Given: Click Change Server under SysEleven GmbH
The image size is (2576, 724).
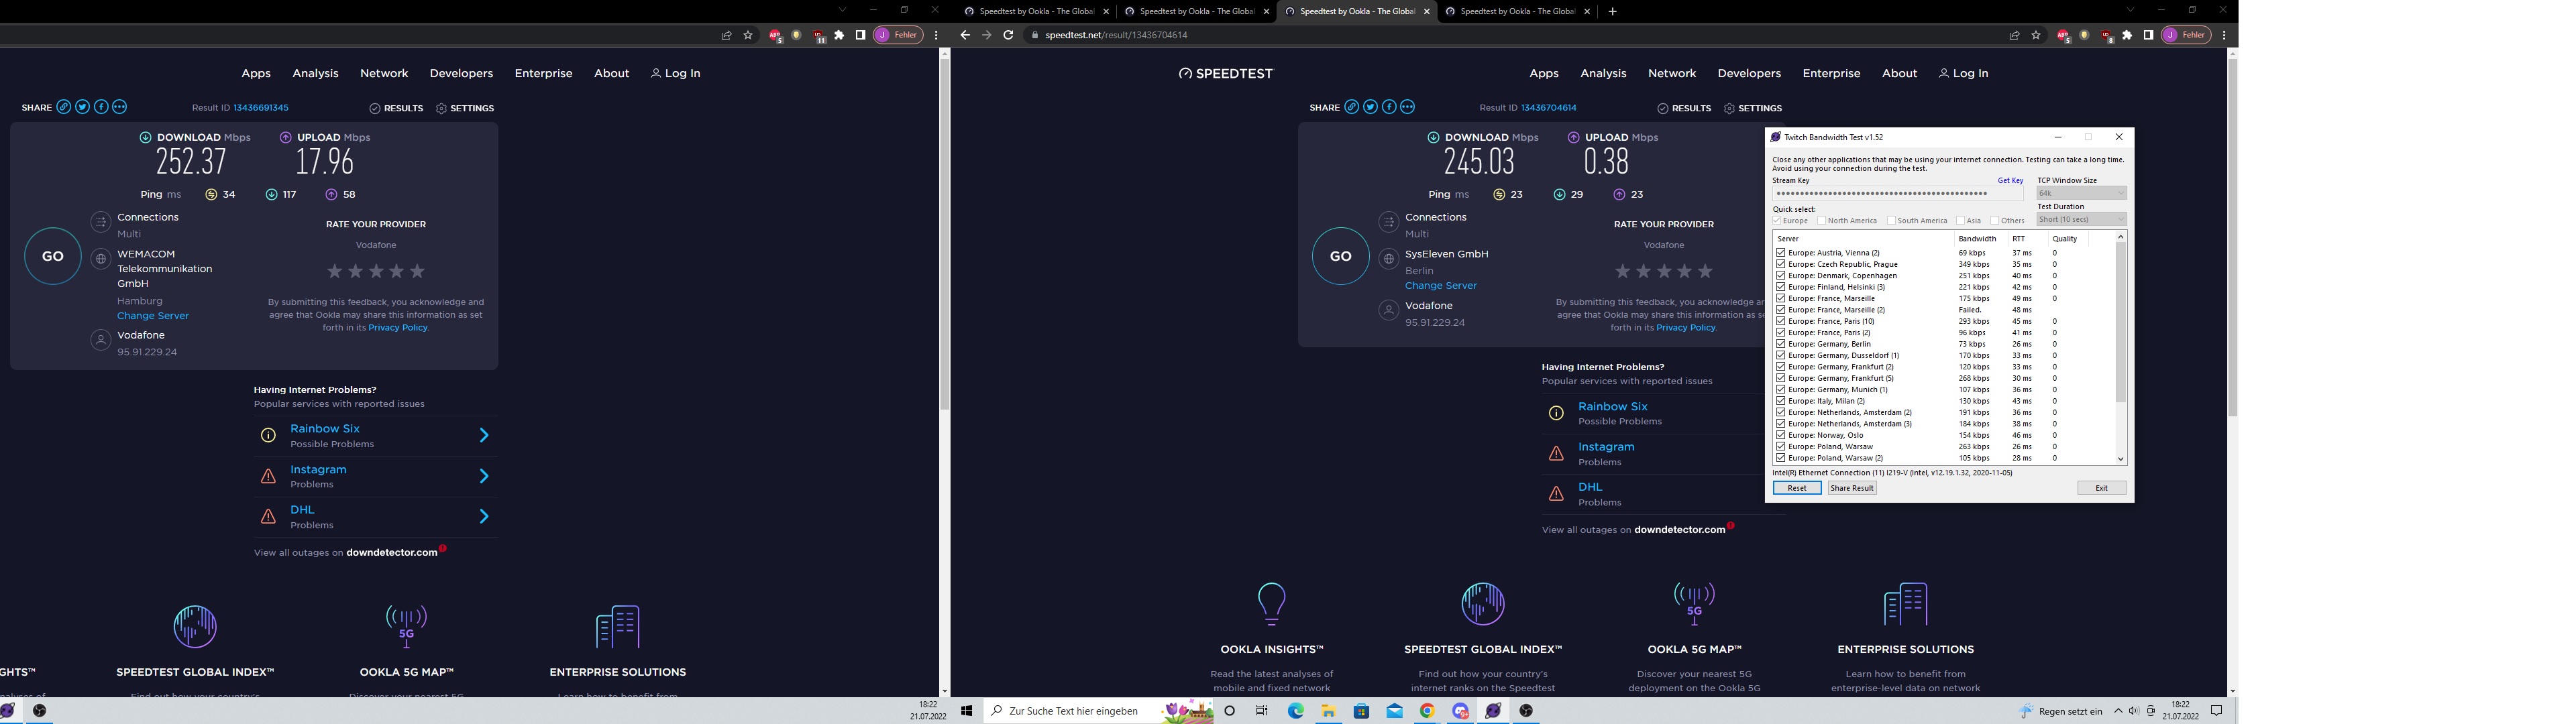Looking at the screenshot, I should tap(1440, 286).
